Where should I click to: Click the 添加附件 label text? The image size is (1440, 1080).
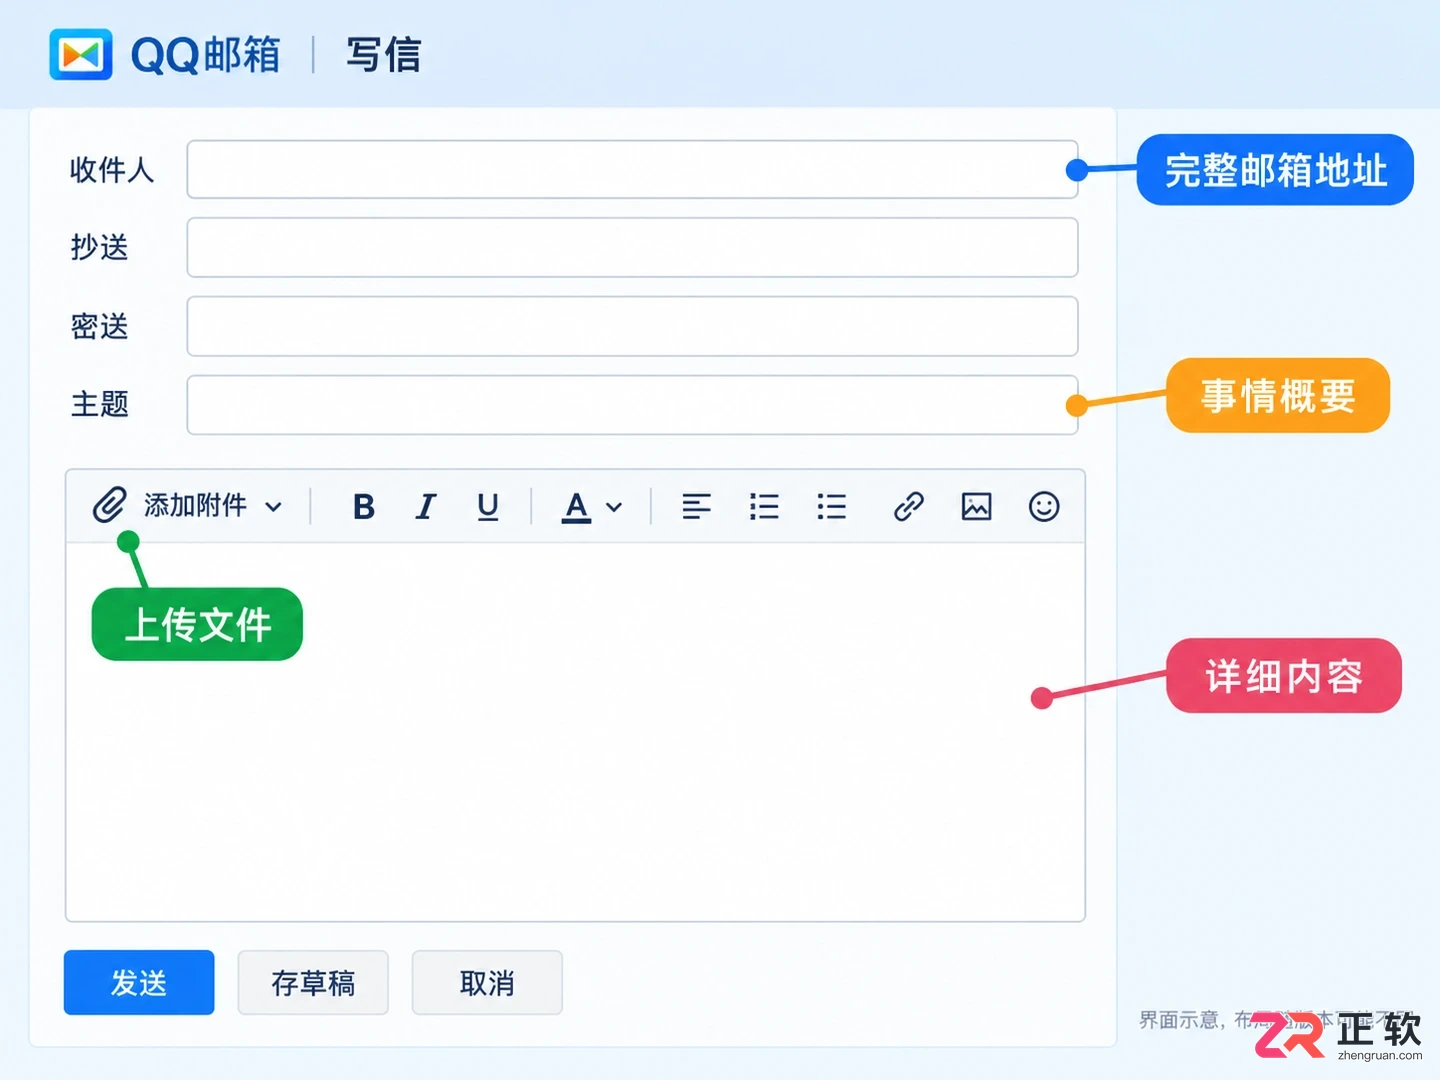coord(195,506)
